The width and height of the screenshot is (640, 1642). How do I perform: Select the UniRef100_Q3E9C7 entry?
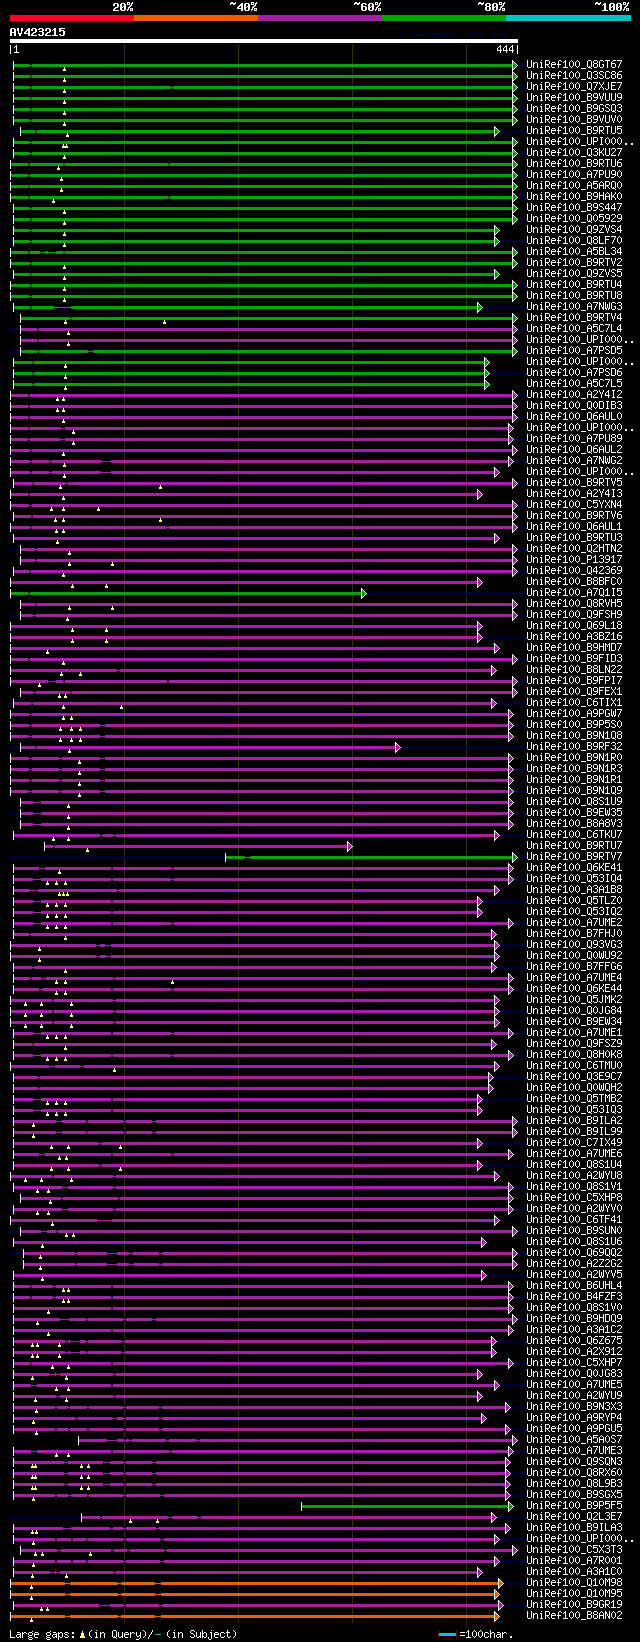[574, 1077]
